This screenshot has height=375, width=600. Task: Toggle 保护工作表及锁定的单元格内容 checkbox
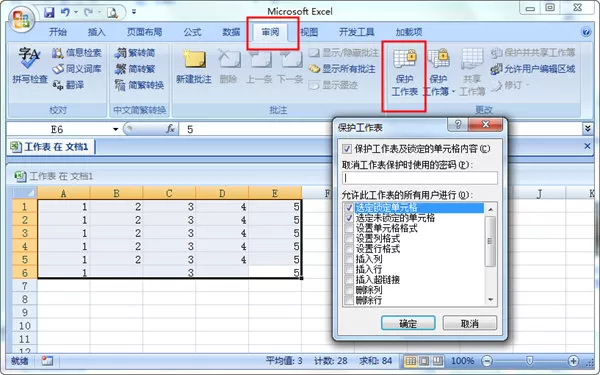[x=347, y=149]
